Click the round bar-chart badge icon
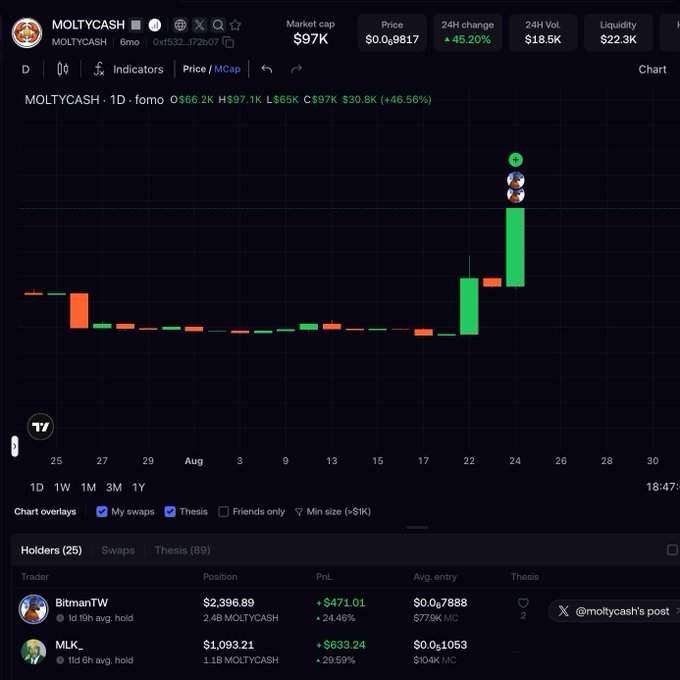 tap(155, 25)
